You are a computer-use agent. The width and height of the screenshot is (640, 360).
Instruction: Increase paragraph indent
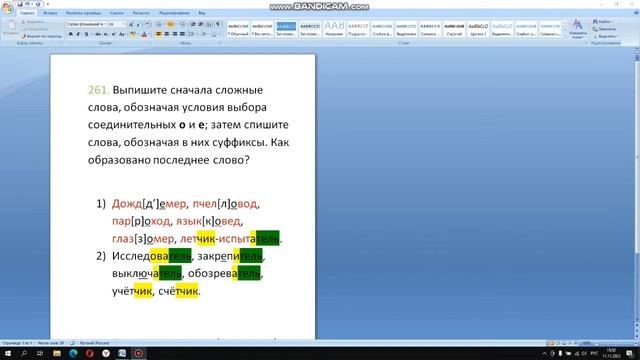(201, 24)
